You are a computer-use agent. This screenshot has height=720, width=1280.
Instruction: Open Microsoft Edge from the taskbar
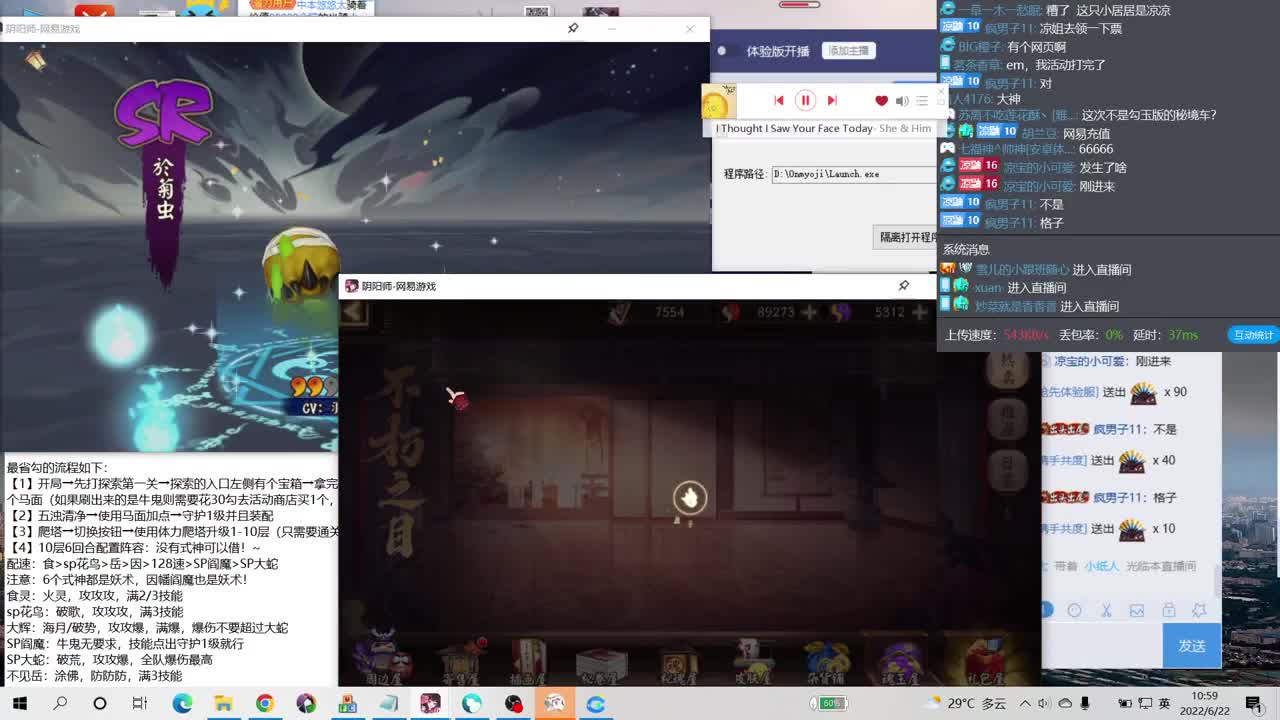pos(182,704)
